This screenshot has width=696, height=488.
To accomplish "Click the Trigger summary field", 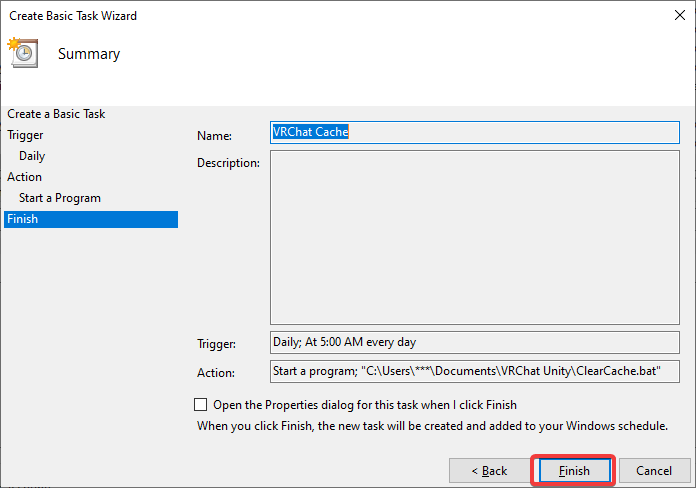I will 474,343.
